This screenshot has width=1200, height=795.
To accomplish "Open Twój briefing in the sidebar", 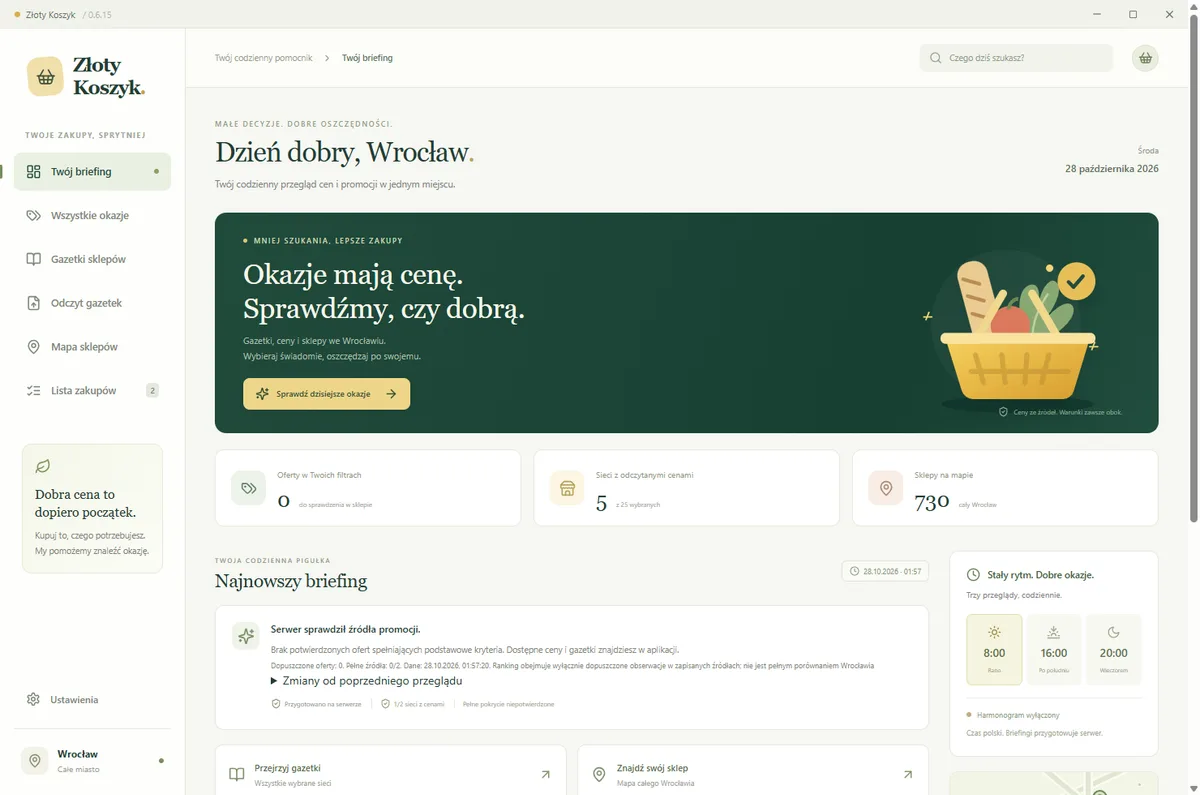I will [x=92, y=172].
